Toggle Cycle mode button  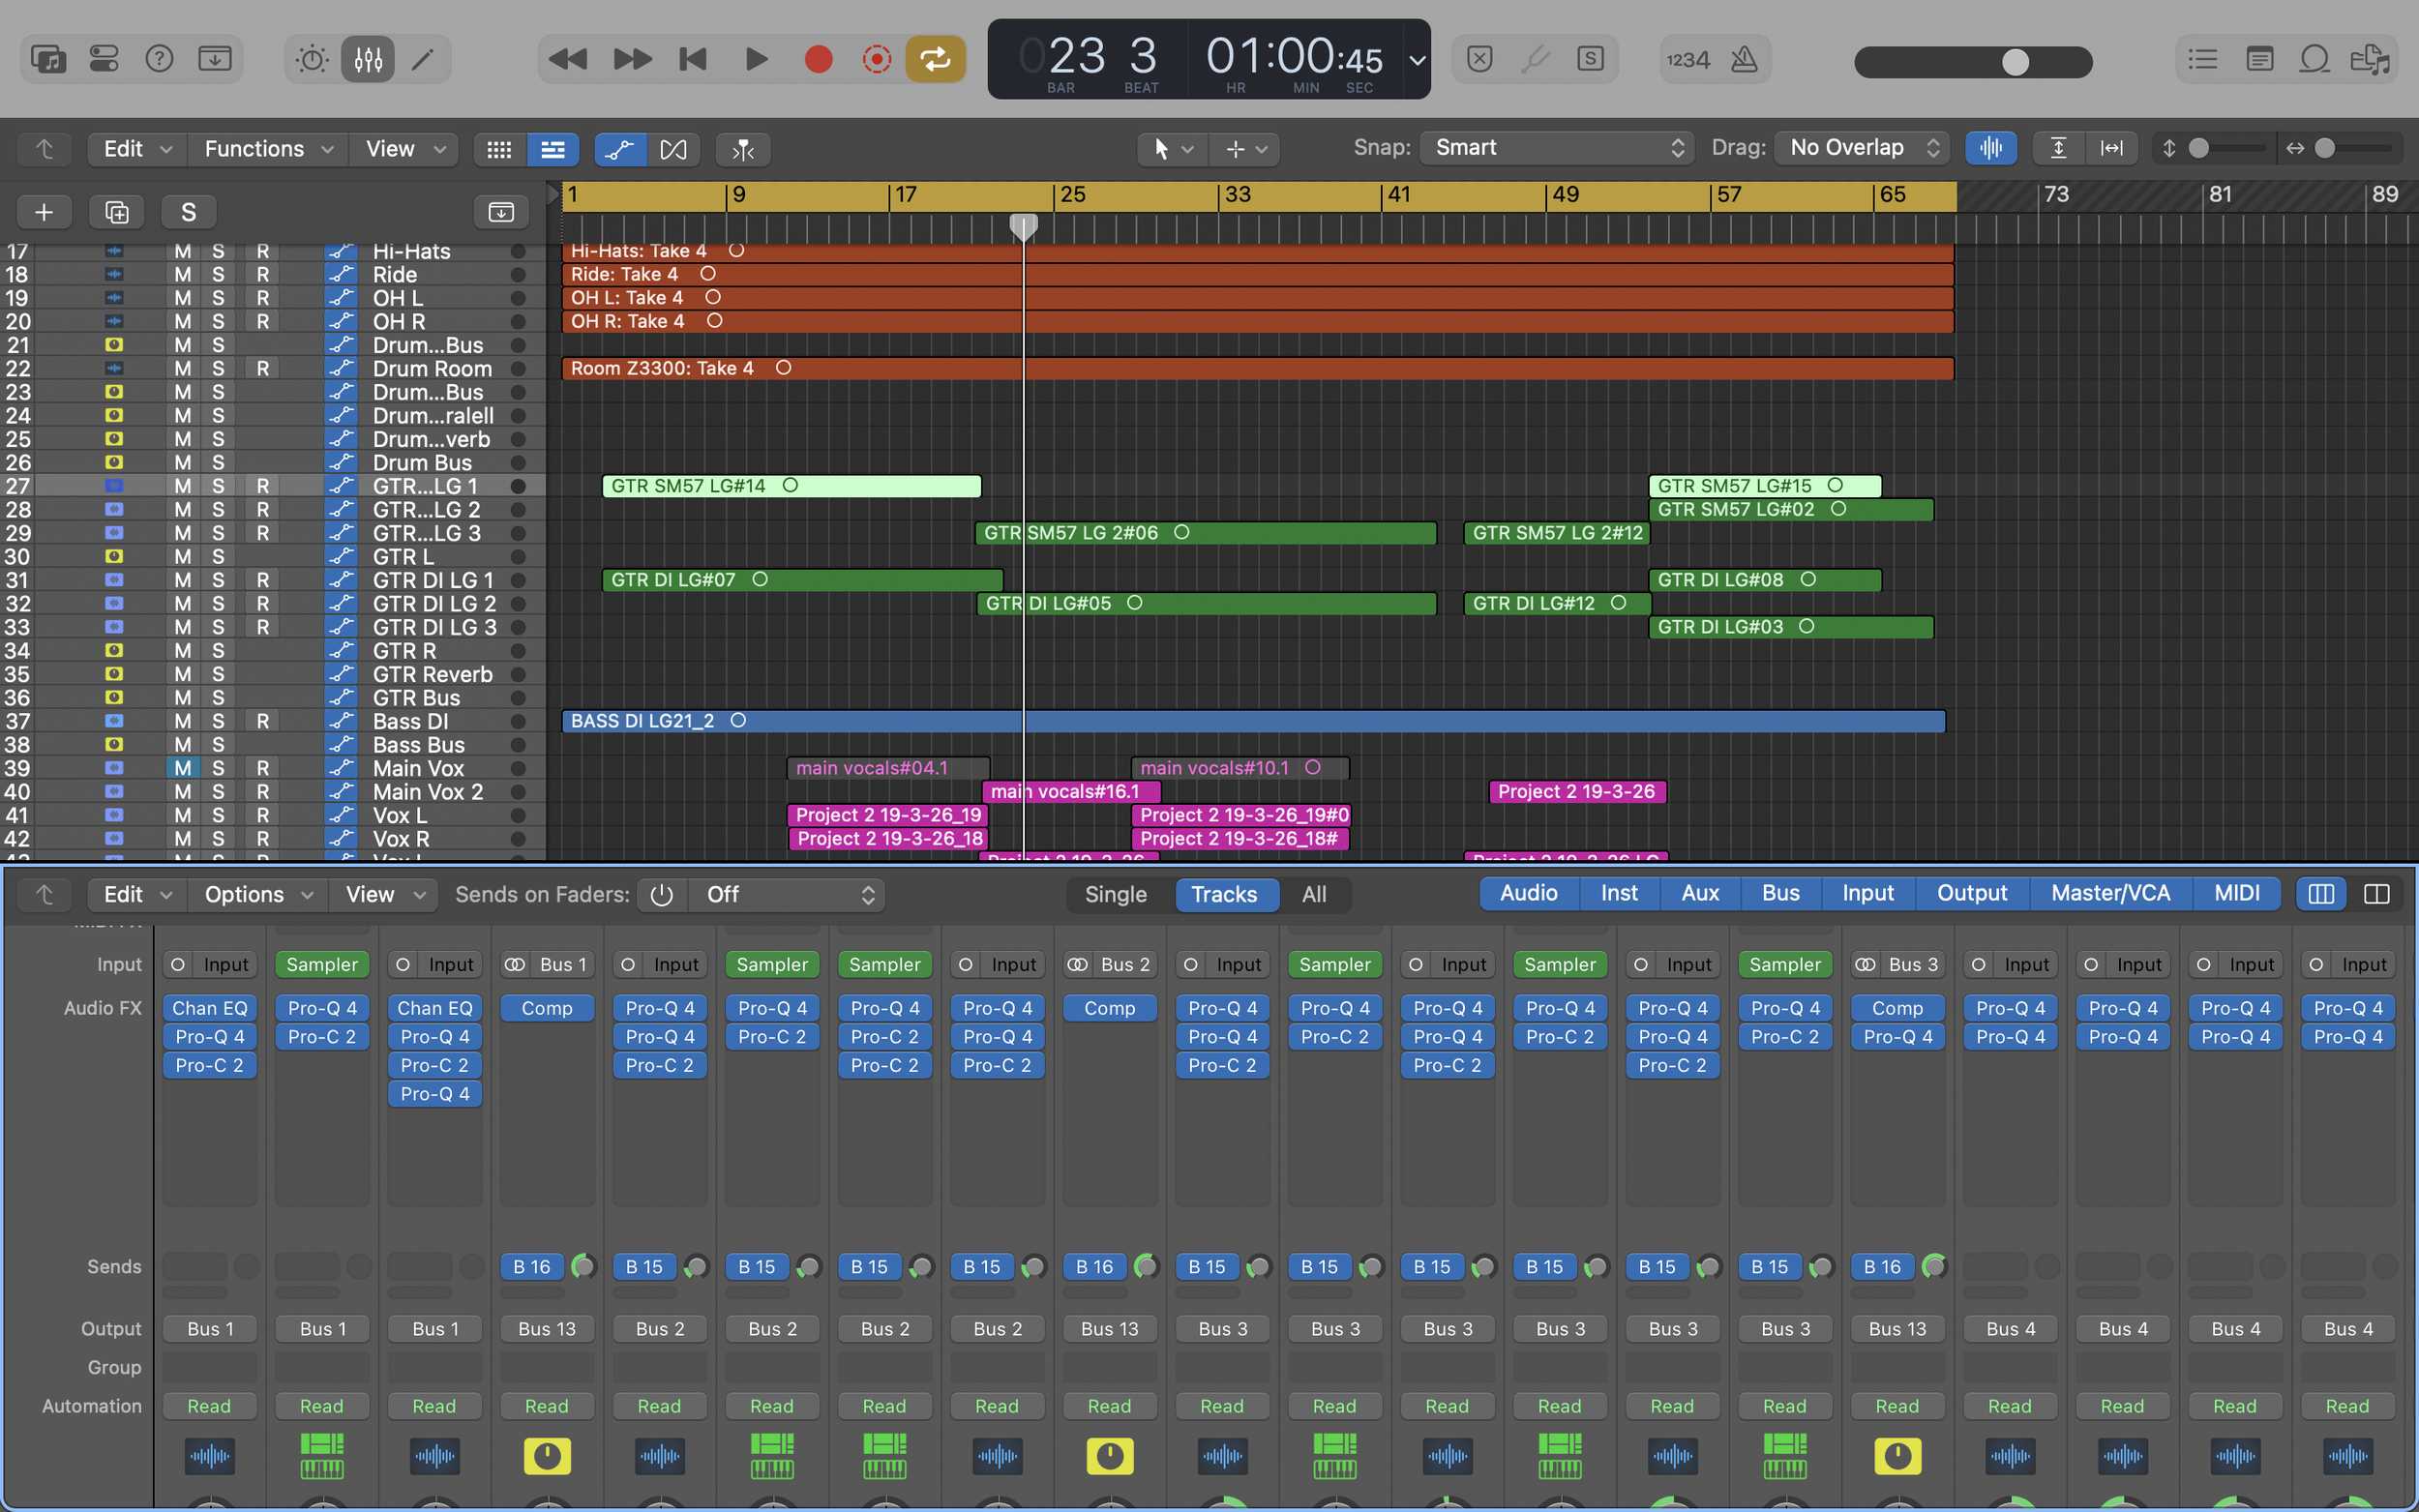coord(935,60)
